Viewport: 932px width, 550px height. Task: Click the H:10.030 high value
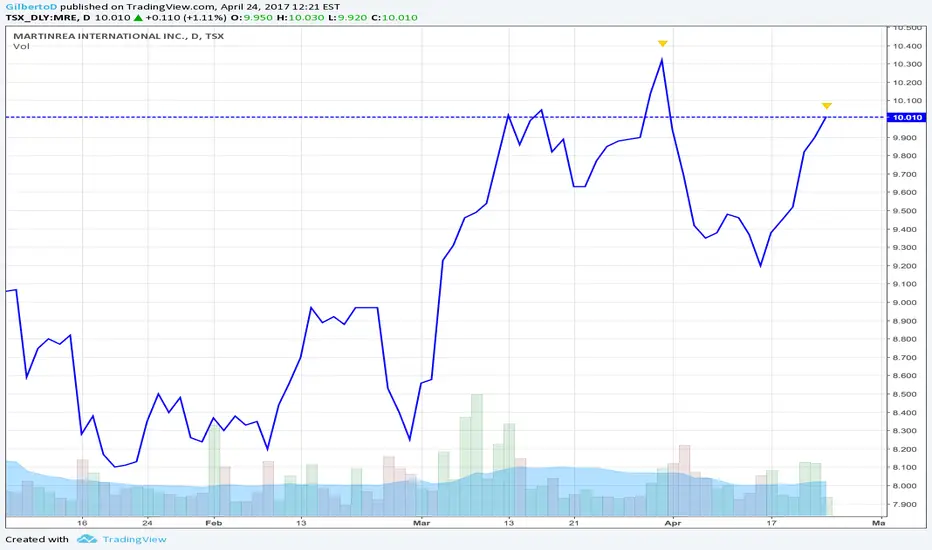point(300,18)
